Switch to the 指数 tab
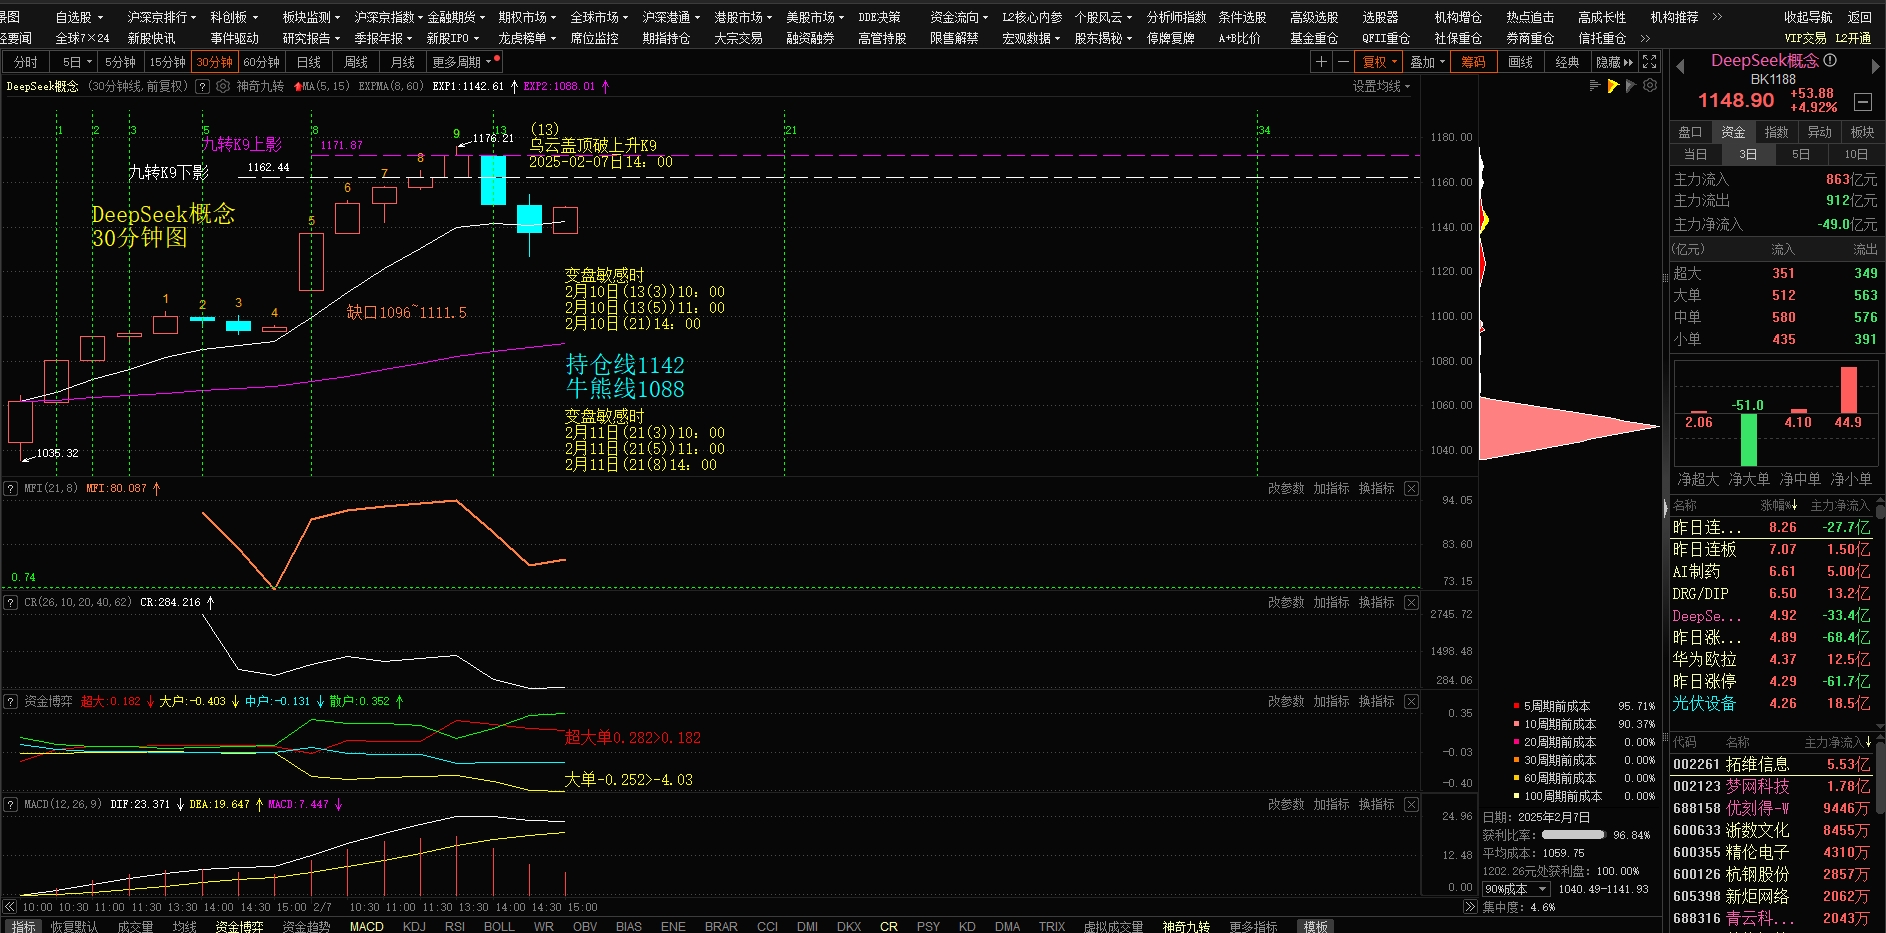 point(1776,132)
